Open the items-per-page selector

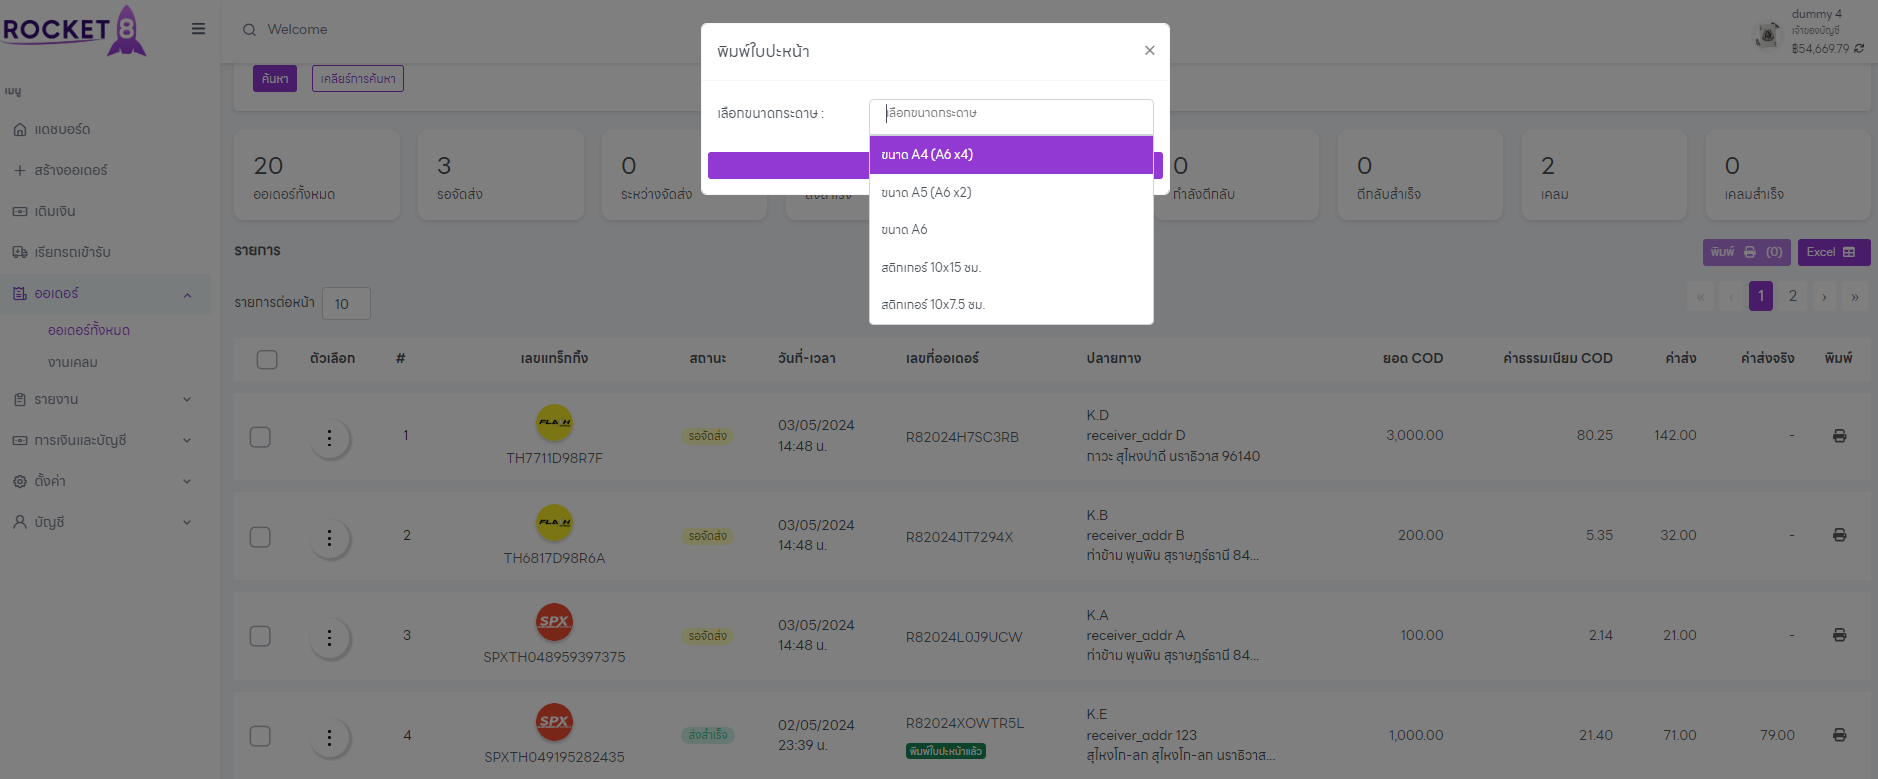click(346, 304)
